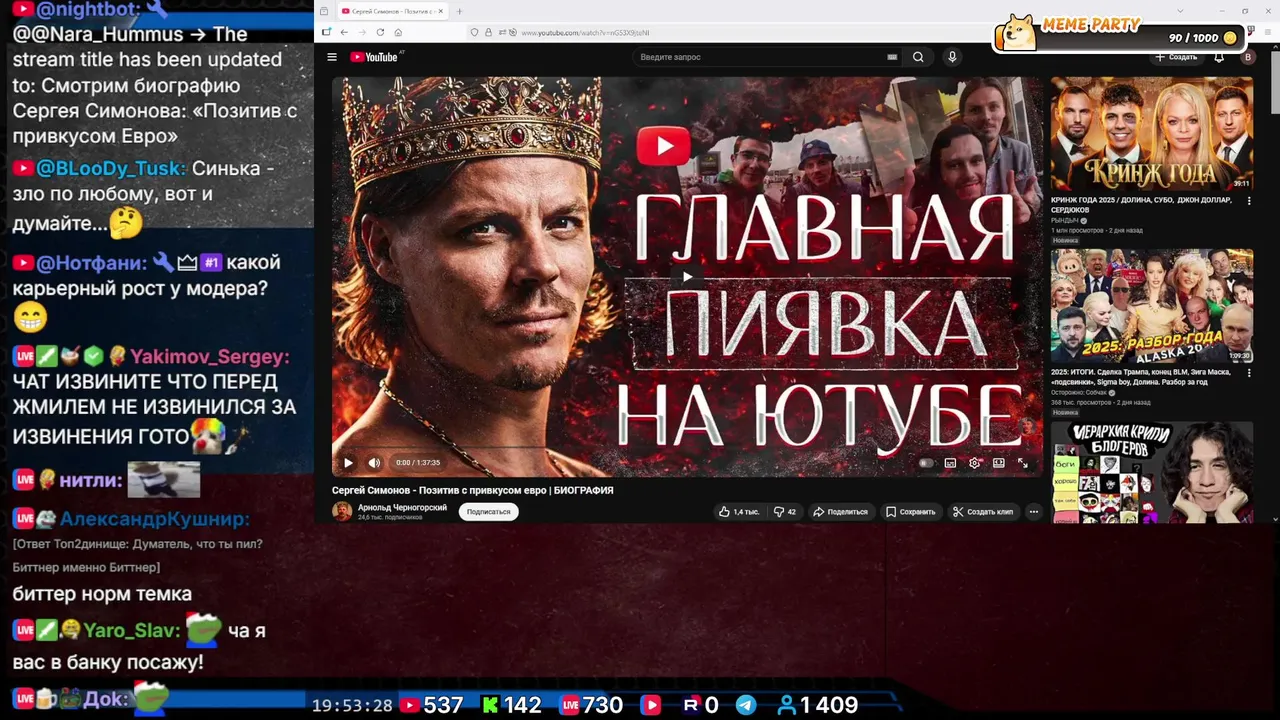Click the Поделиться share button
1280x720 pixels.
point(840,512)
